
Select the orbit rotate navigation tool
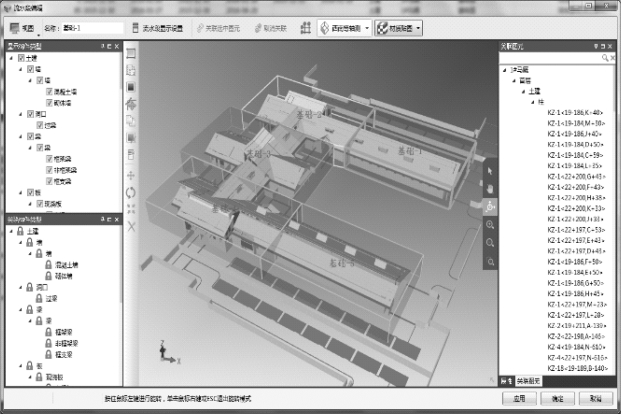490,206
